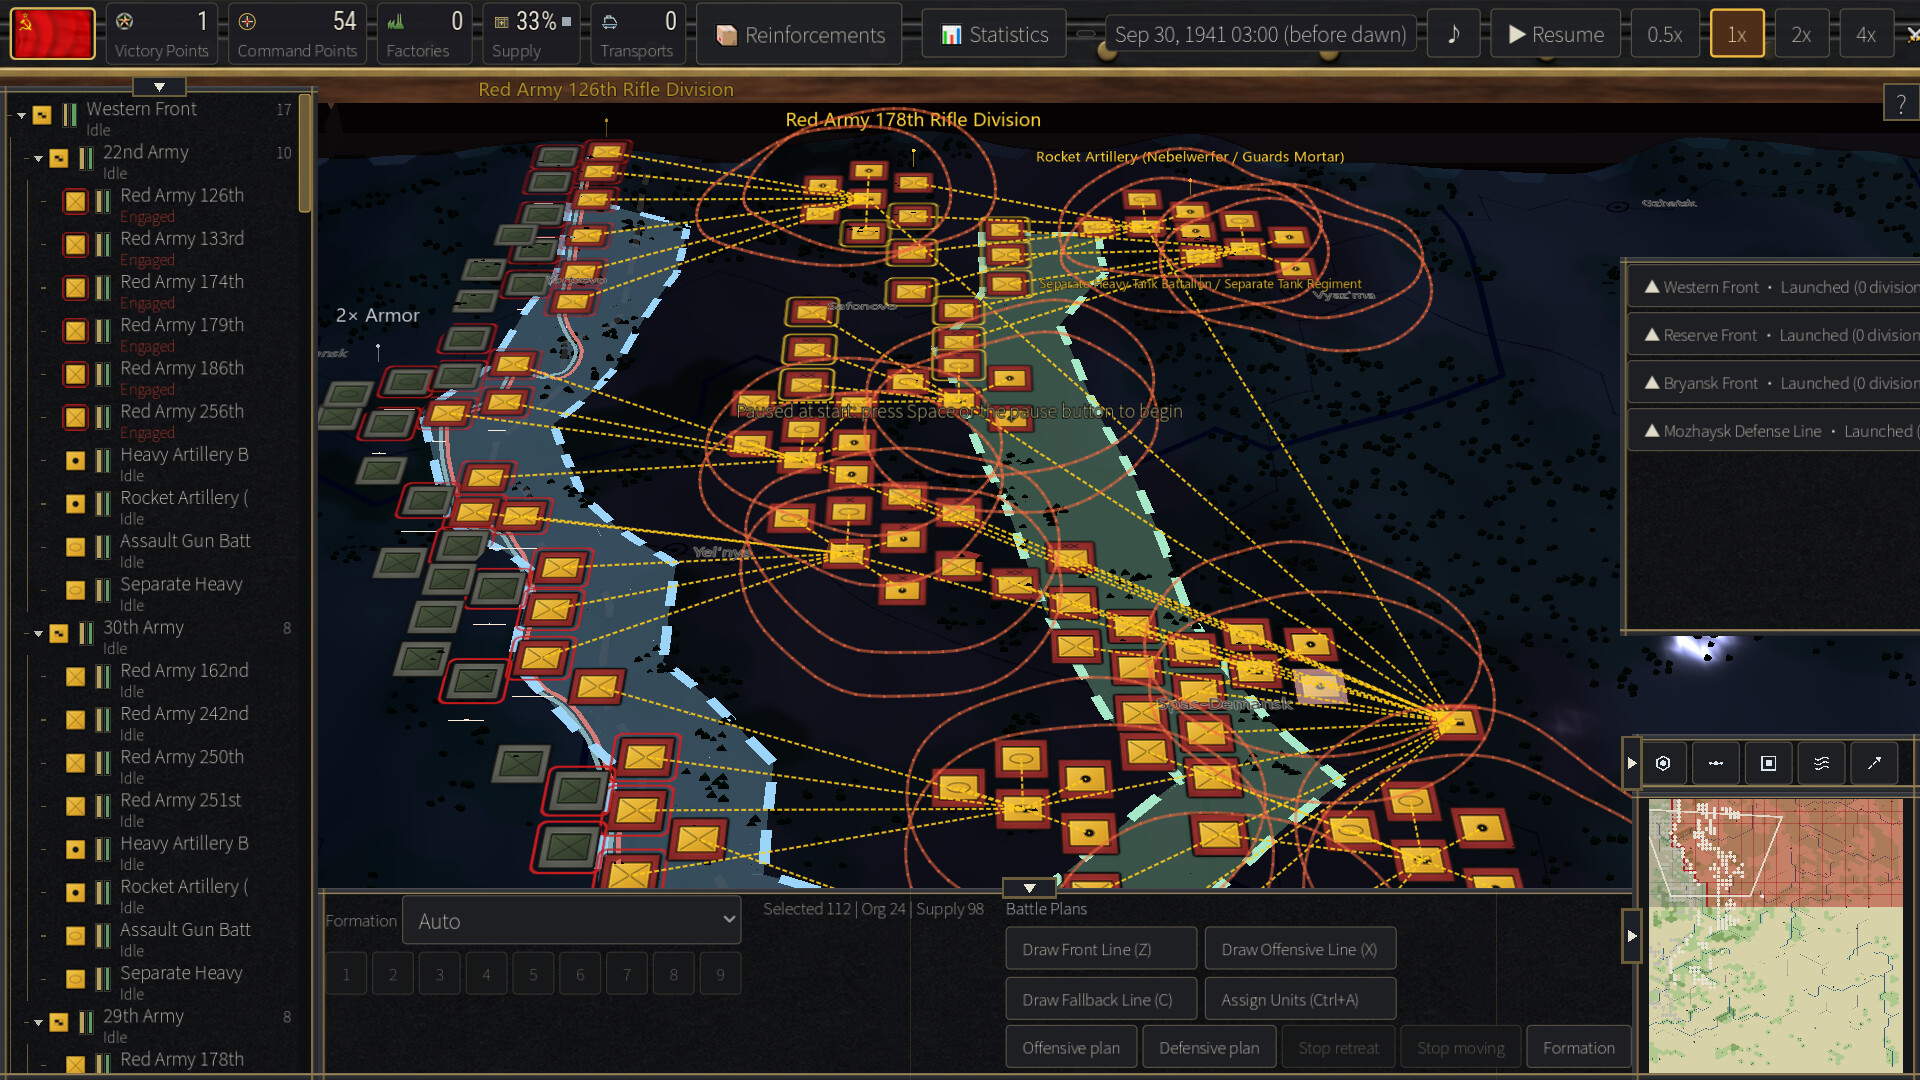Click the Resume button

[1555, 34]
